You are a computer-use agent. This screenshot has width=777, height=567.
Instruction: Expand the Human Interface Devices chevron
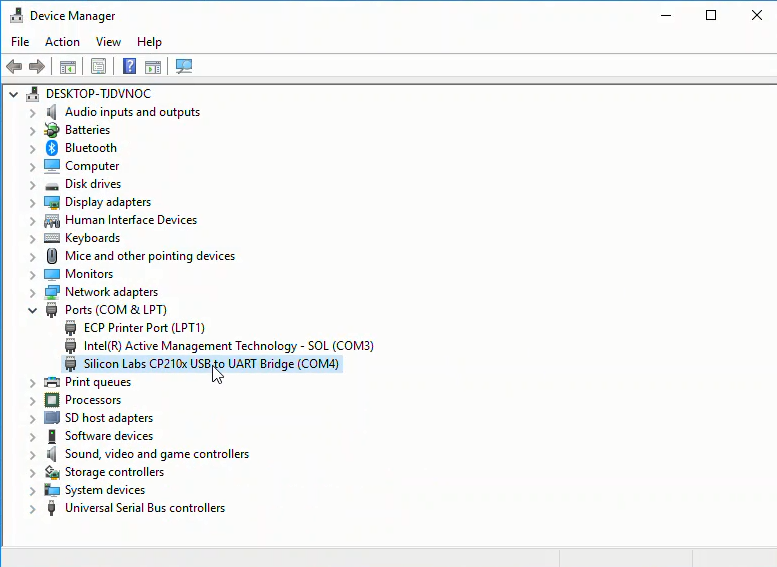tap(33, 221)
